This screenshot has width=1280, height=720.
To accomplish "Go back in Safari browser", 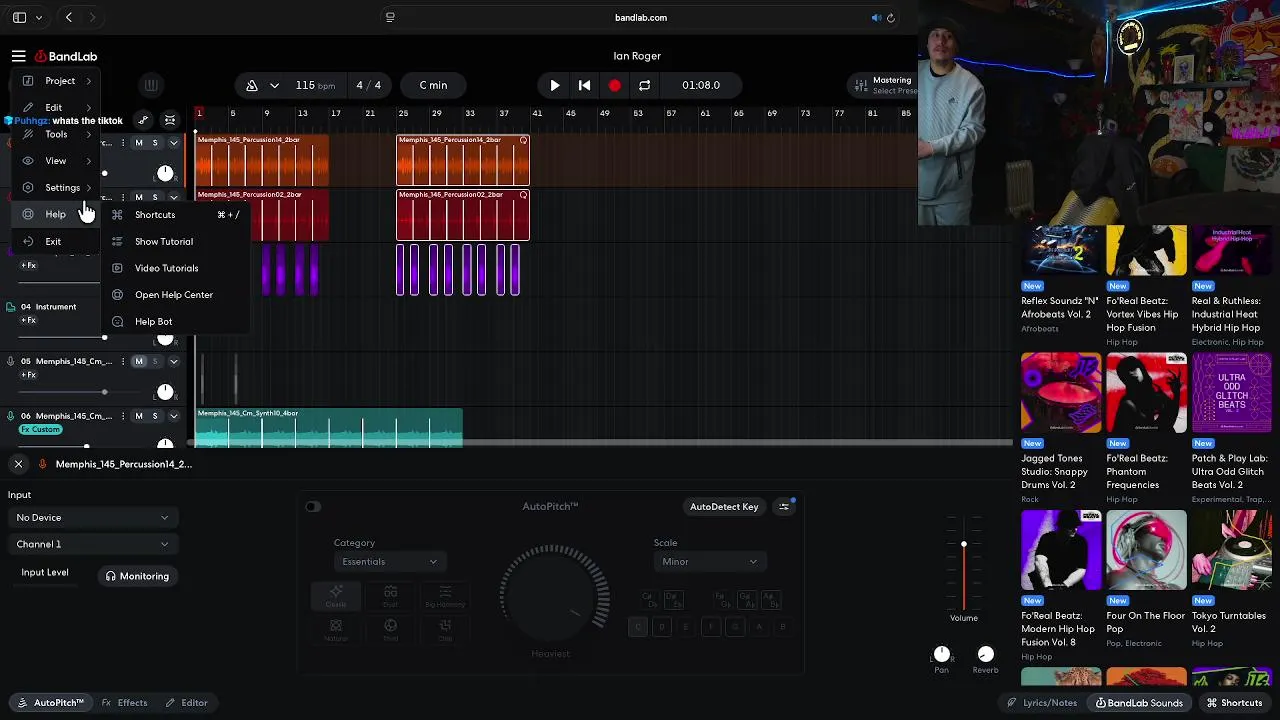I will point(68,17).
